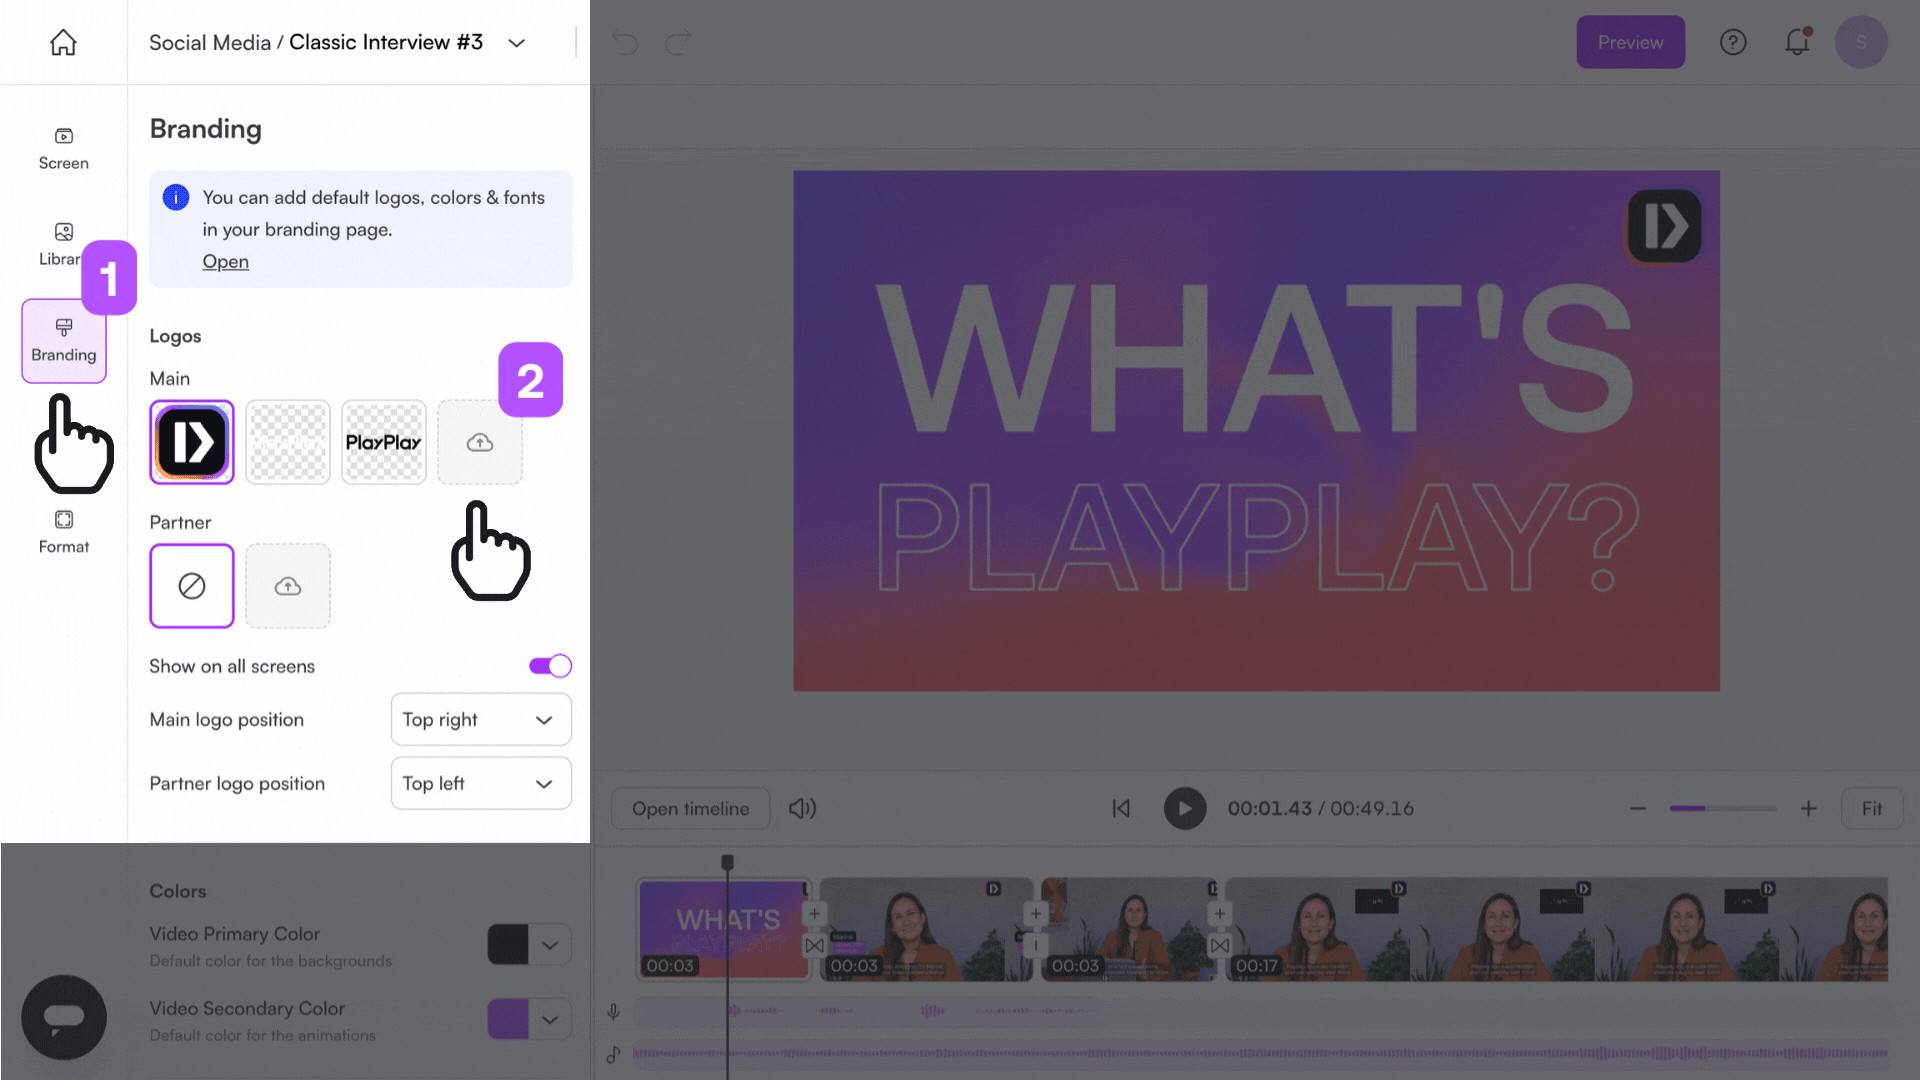
Task: Select no partner logo option
Action: click(192, 587)
